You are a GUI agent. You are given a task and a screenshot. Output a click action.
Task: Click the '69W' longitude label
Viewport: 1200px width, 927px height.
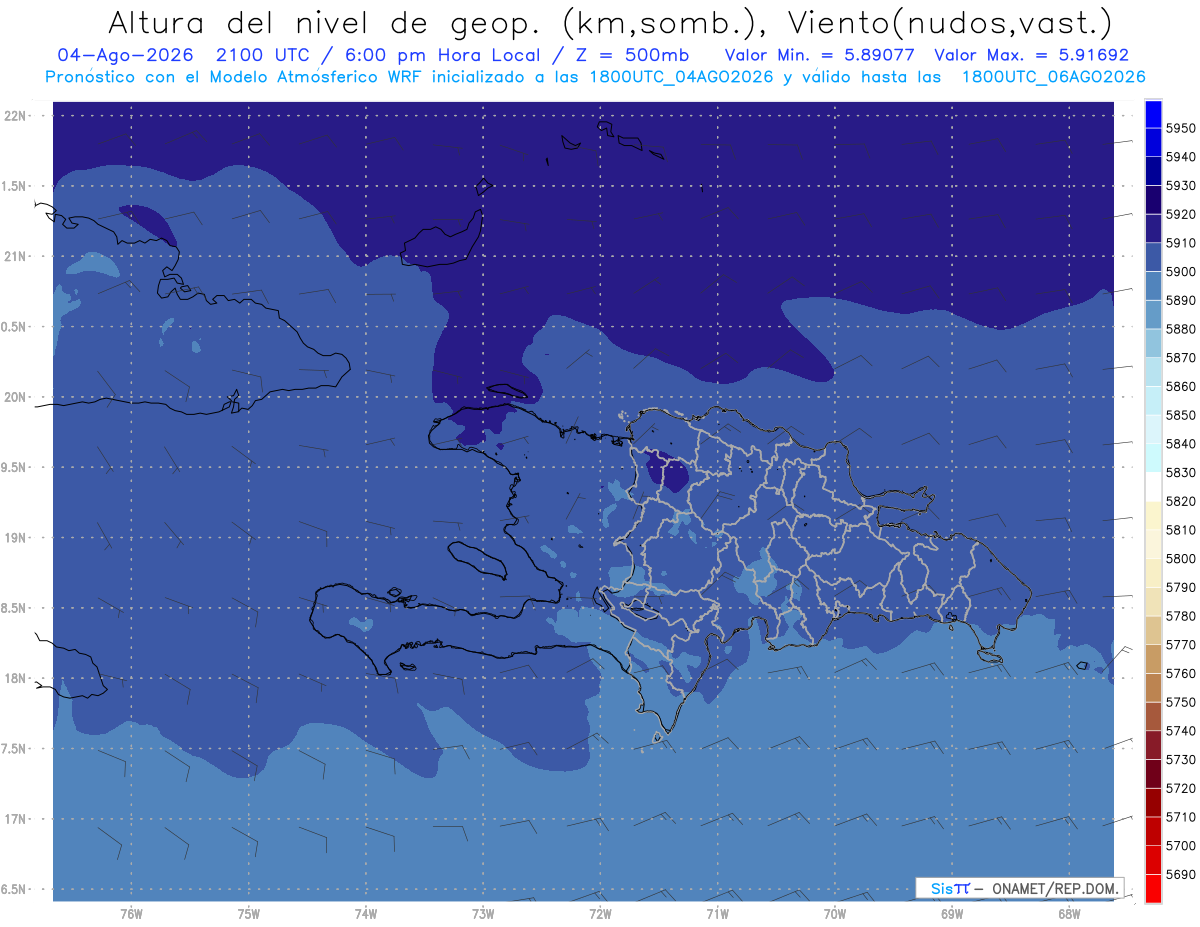pyautogui.click(x=952, y=913)
